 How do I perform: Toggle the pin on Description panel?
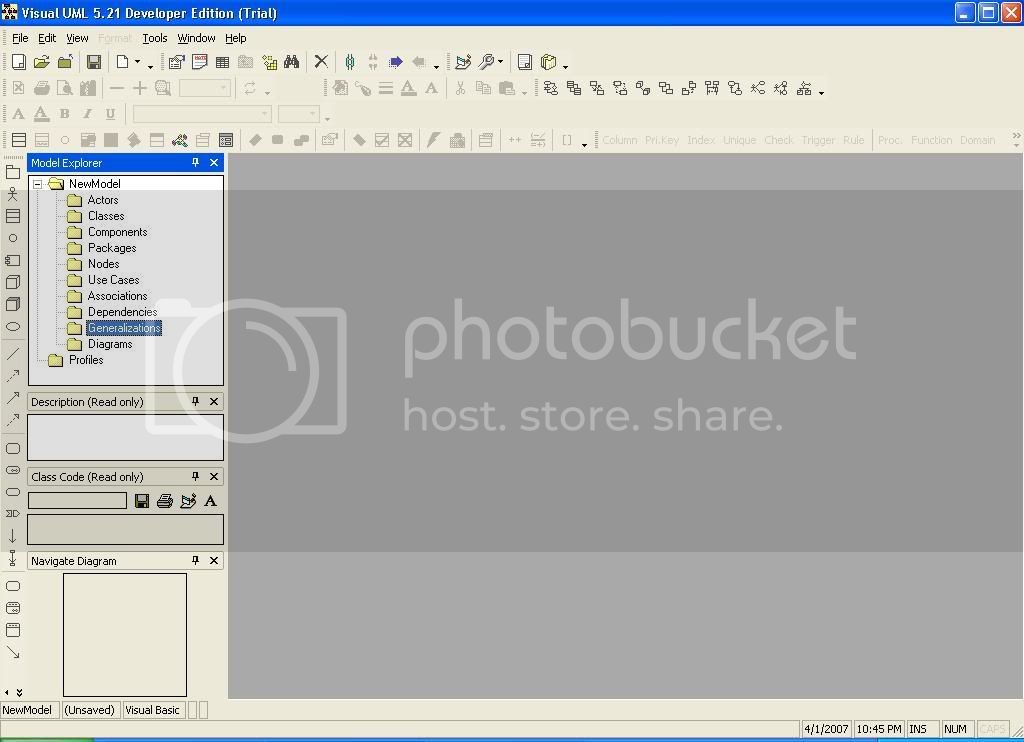[196, 402]
